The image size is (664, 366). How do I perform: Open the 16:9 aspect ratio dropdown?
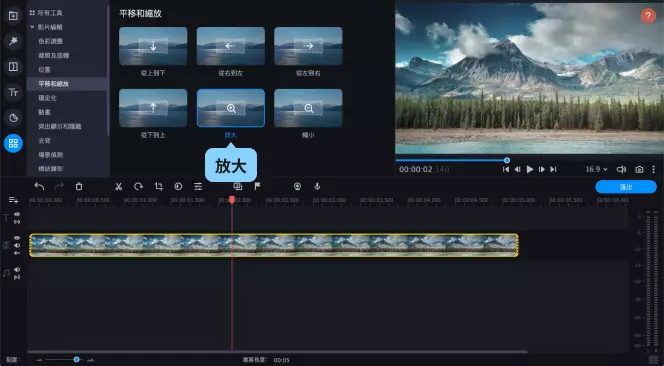[596, 169]
